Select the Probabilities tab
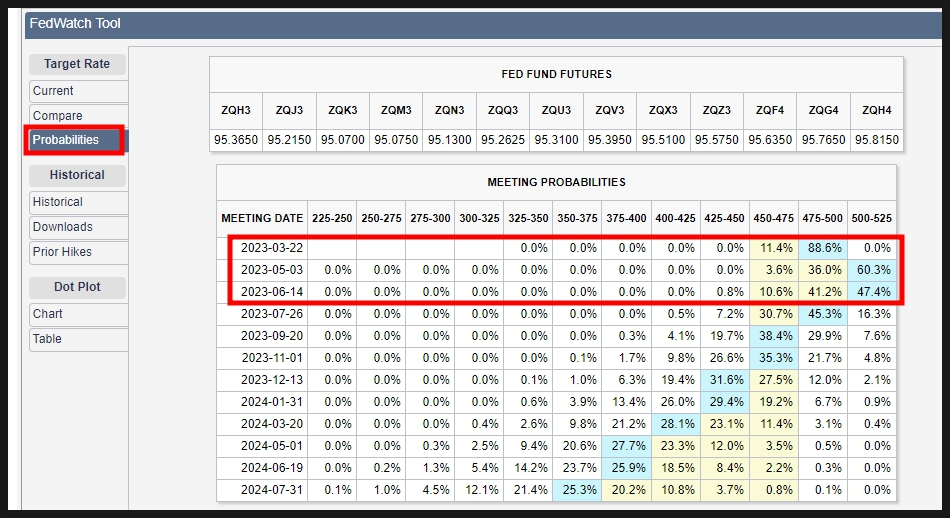The image size is (950, 518). 78,140
